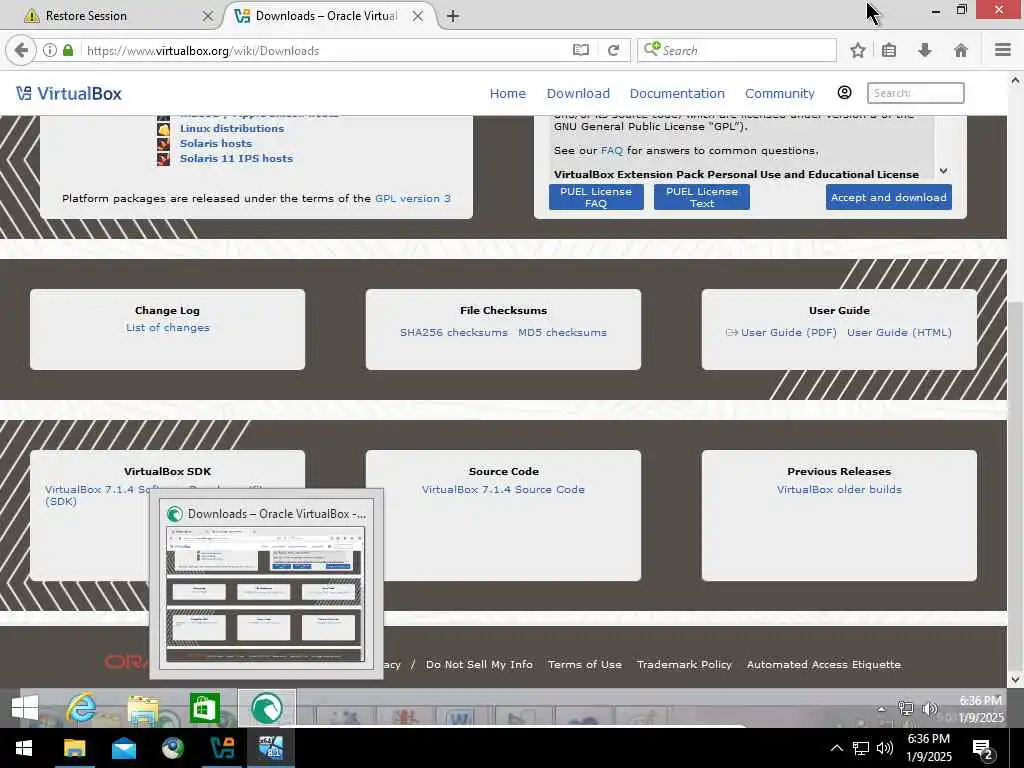Open File Explorer on the guest taskbar

143,709
